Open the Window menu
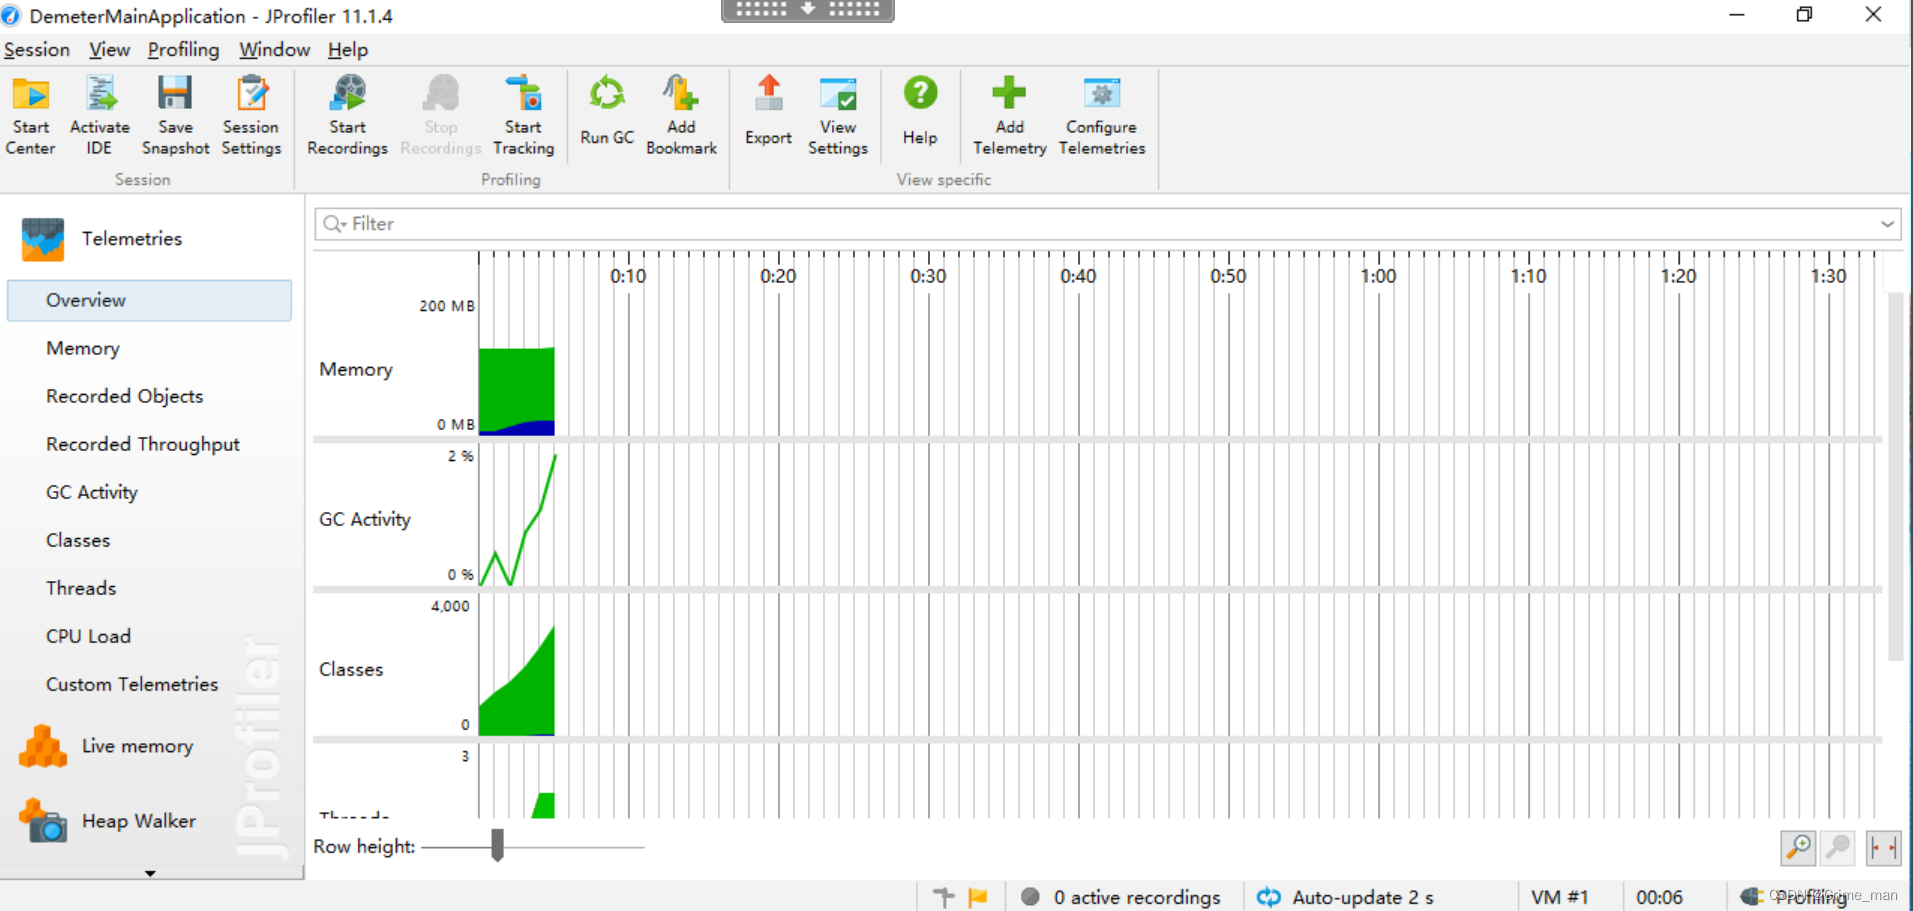Screen dimensions: 1913x911 point(274,50)
